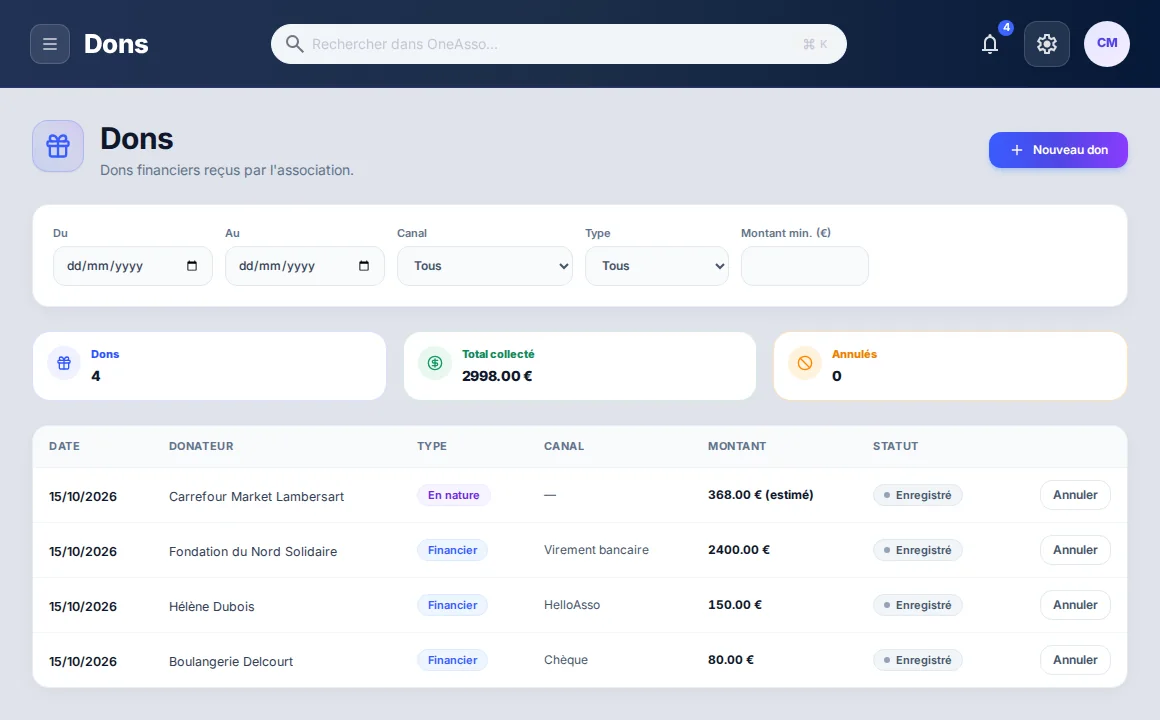Screen dimensions: 1160x720
Task: Click the STATUT column header
Action: coord(895,446)
